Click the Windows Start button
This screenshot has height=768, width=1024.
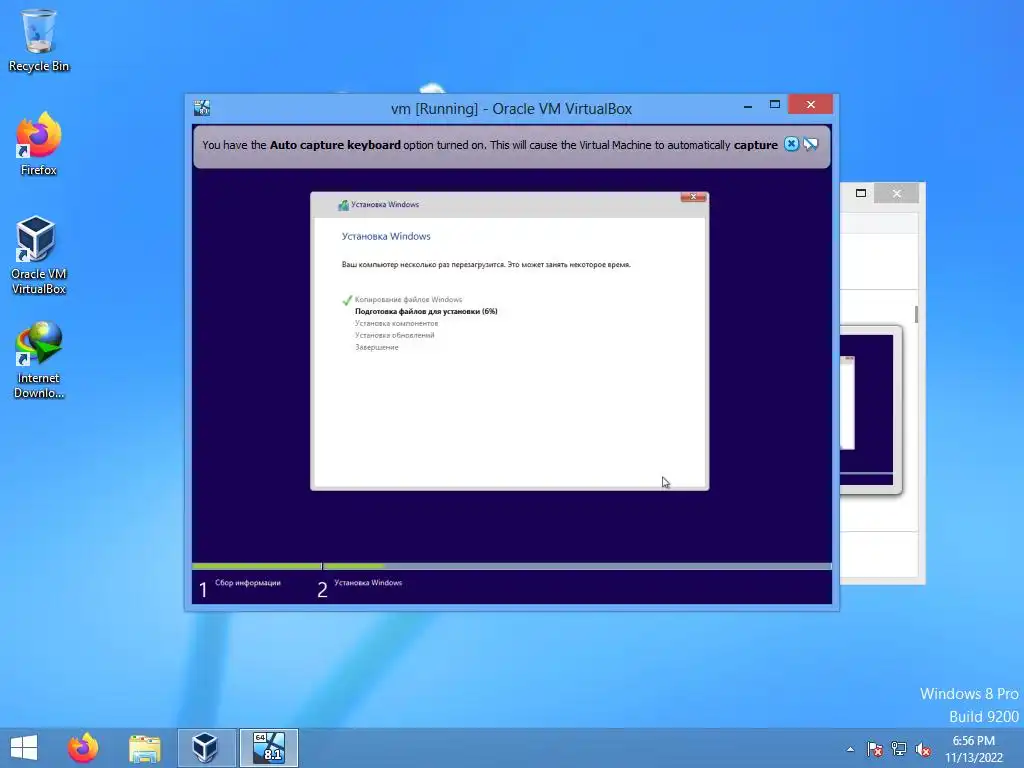point(24,748)
